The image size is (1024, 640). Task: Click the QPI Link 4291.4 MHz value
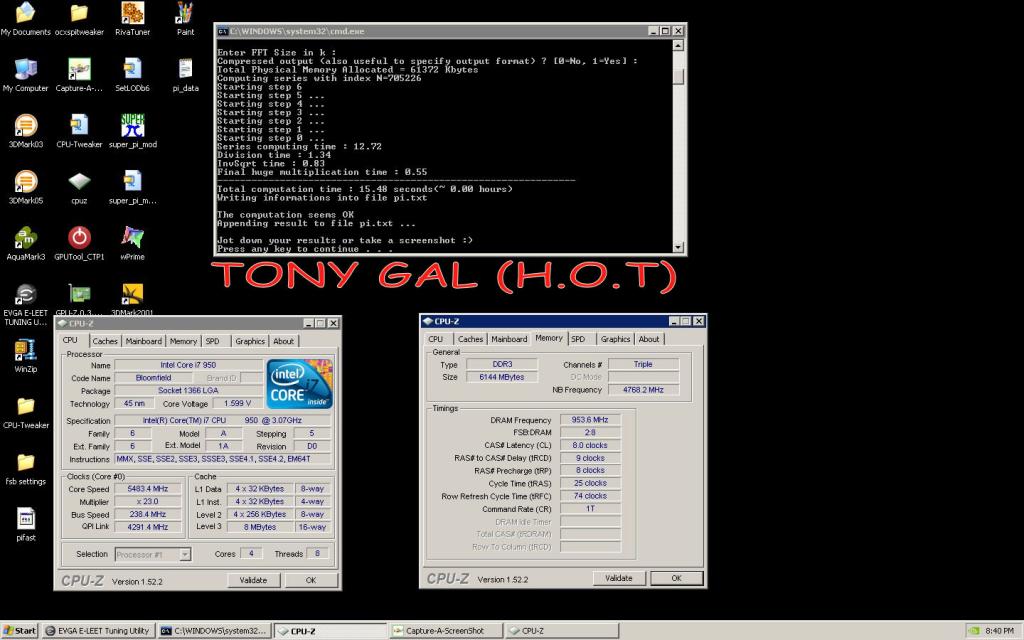click(148, 527)
